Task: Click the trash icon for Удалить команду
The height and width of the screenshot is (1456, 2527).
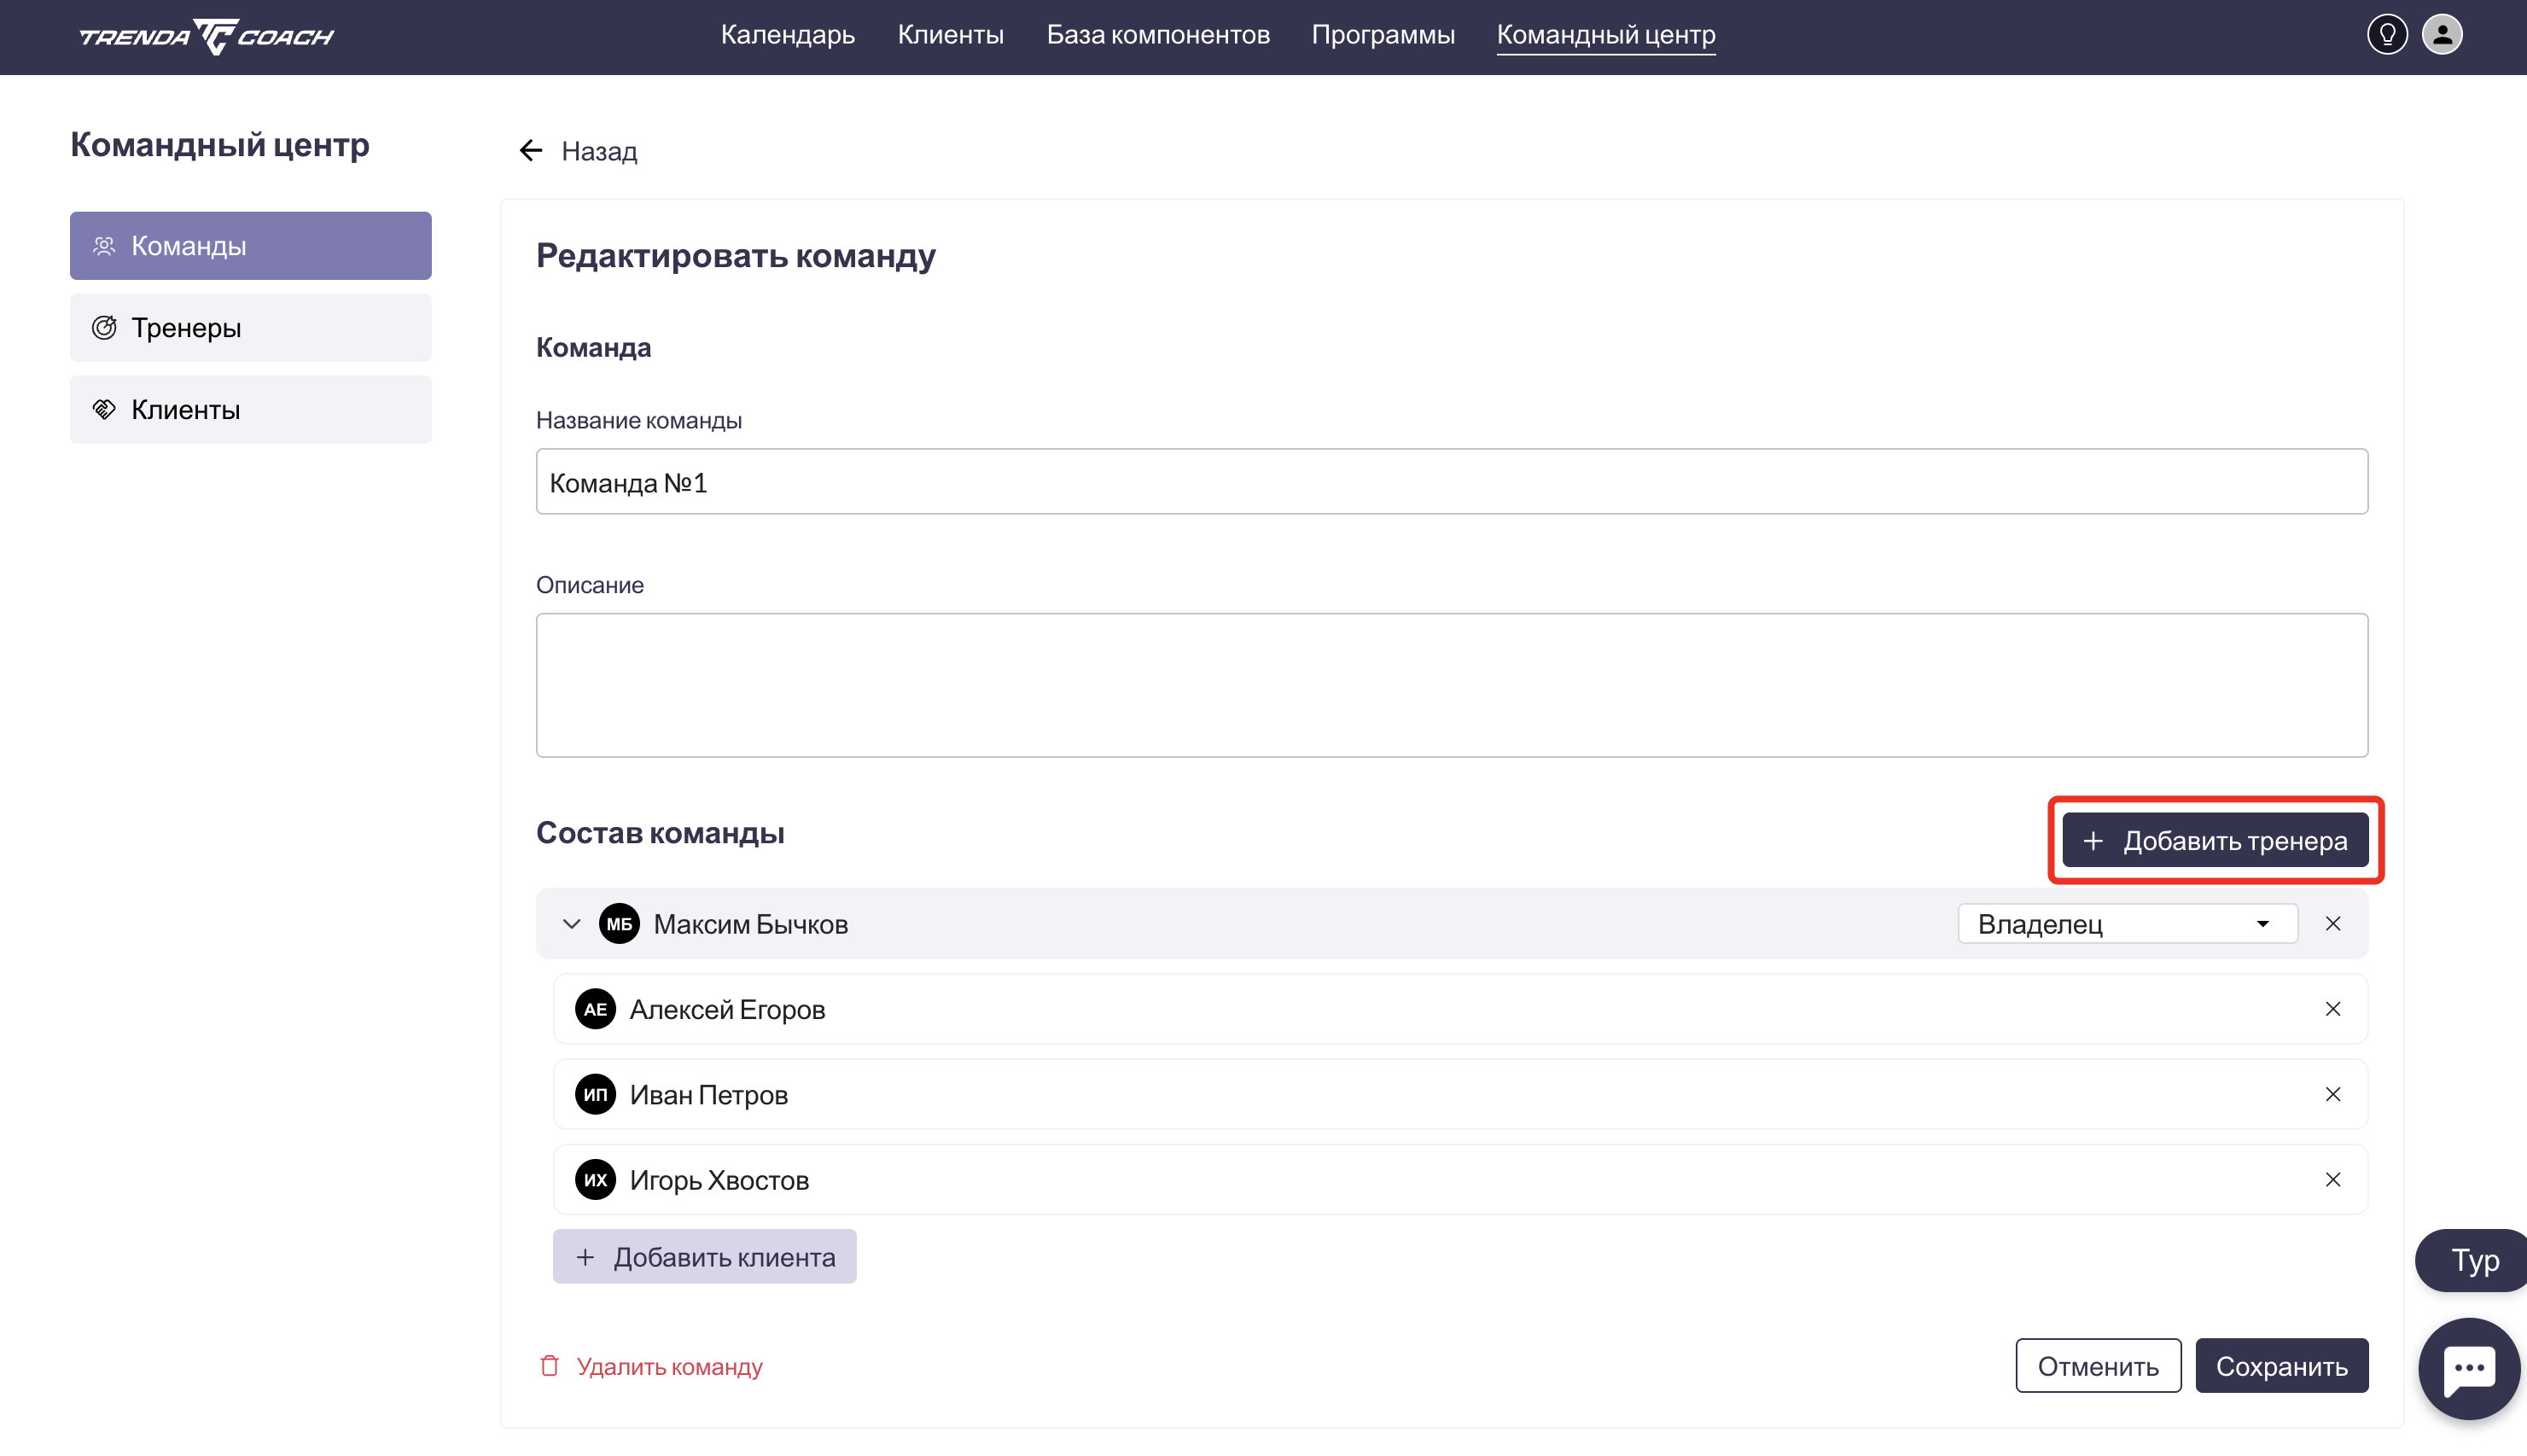Action: coord(549,1365)
